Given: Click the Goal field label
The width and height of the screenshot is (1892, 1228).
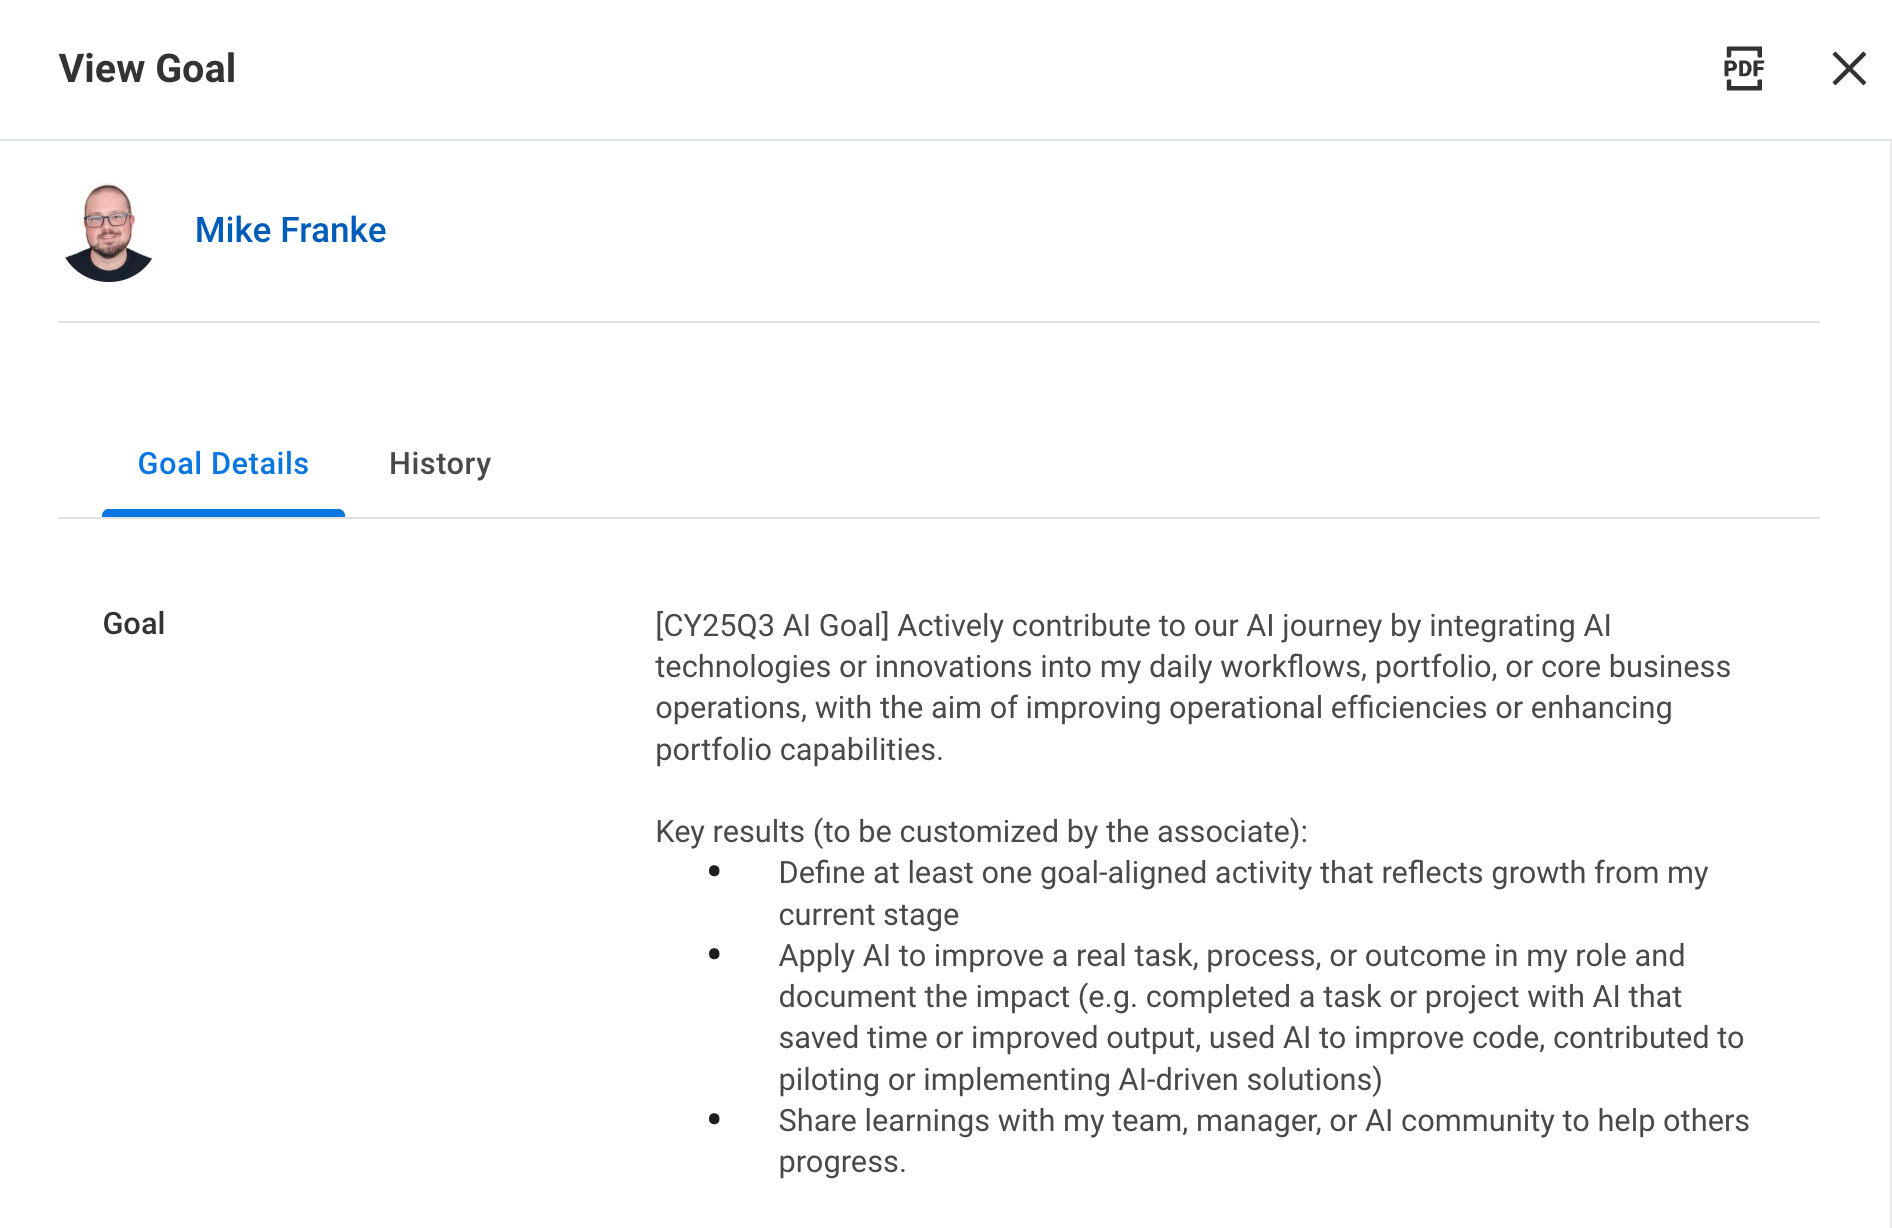Looking at the screenshot, I should [133, 623].
